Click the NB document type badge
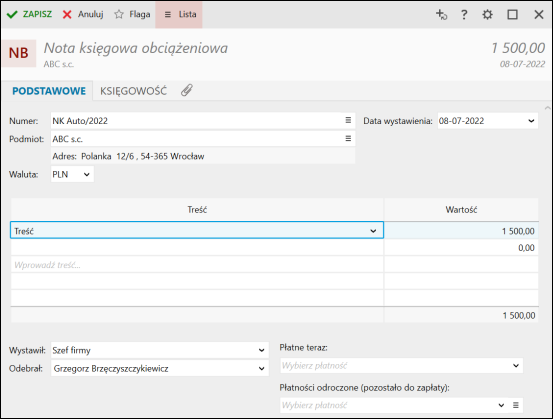553x419 pixels. tap(19, 53)
